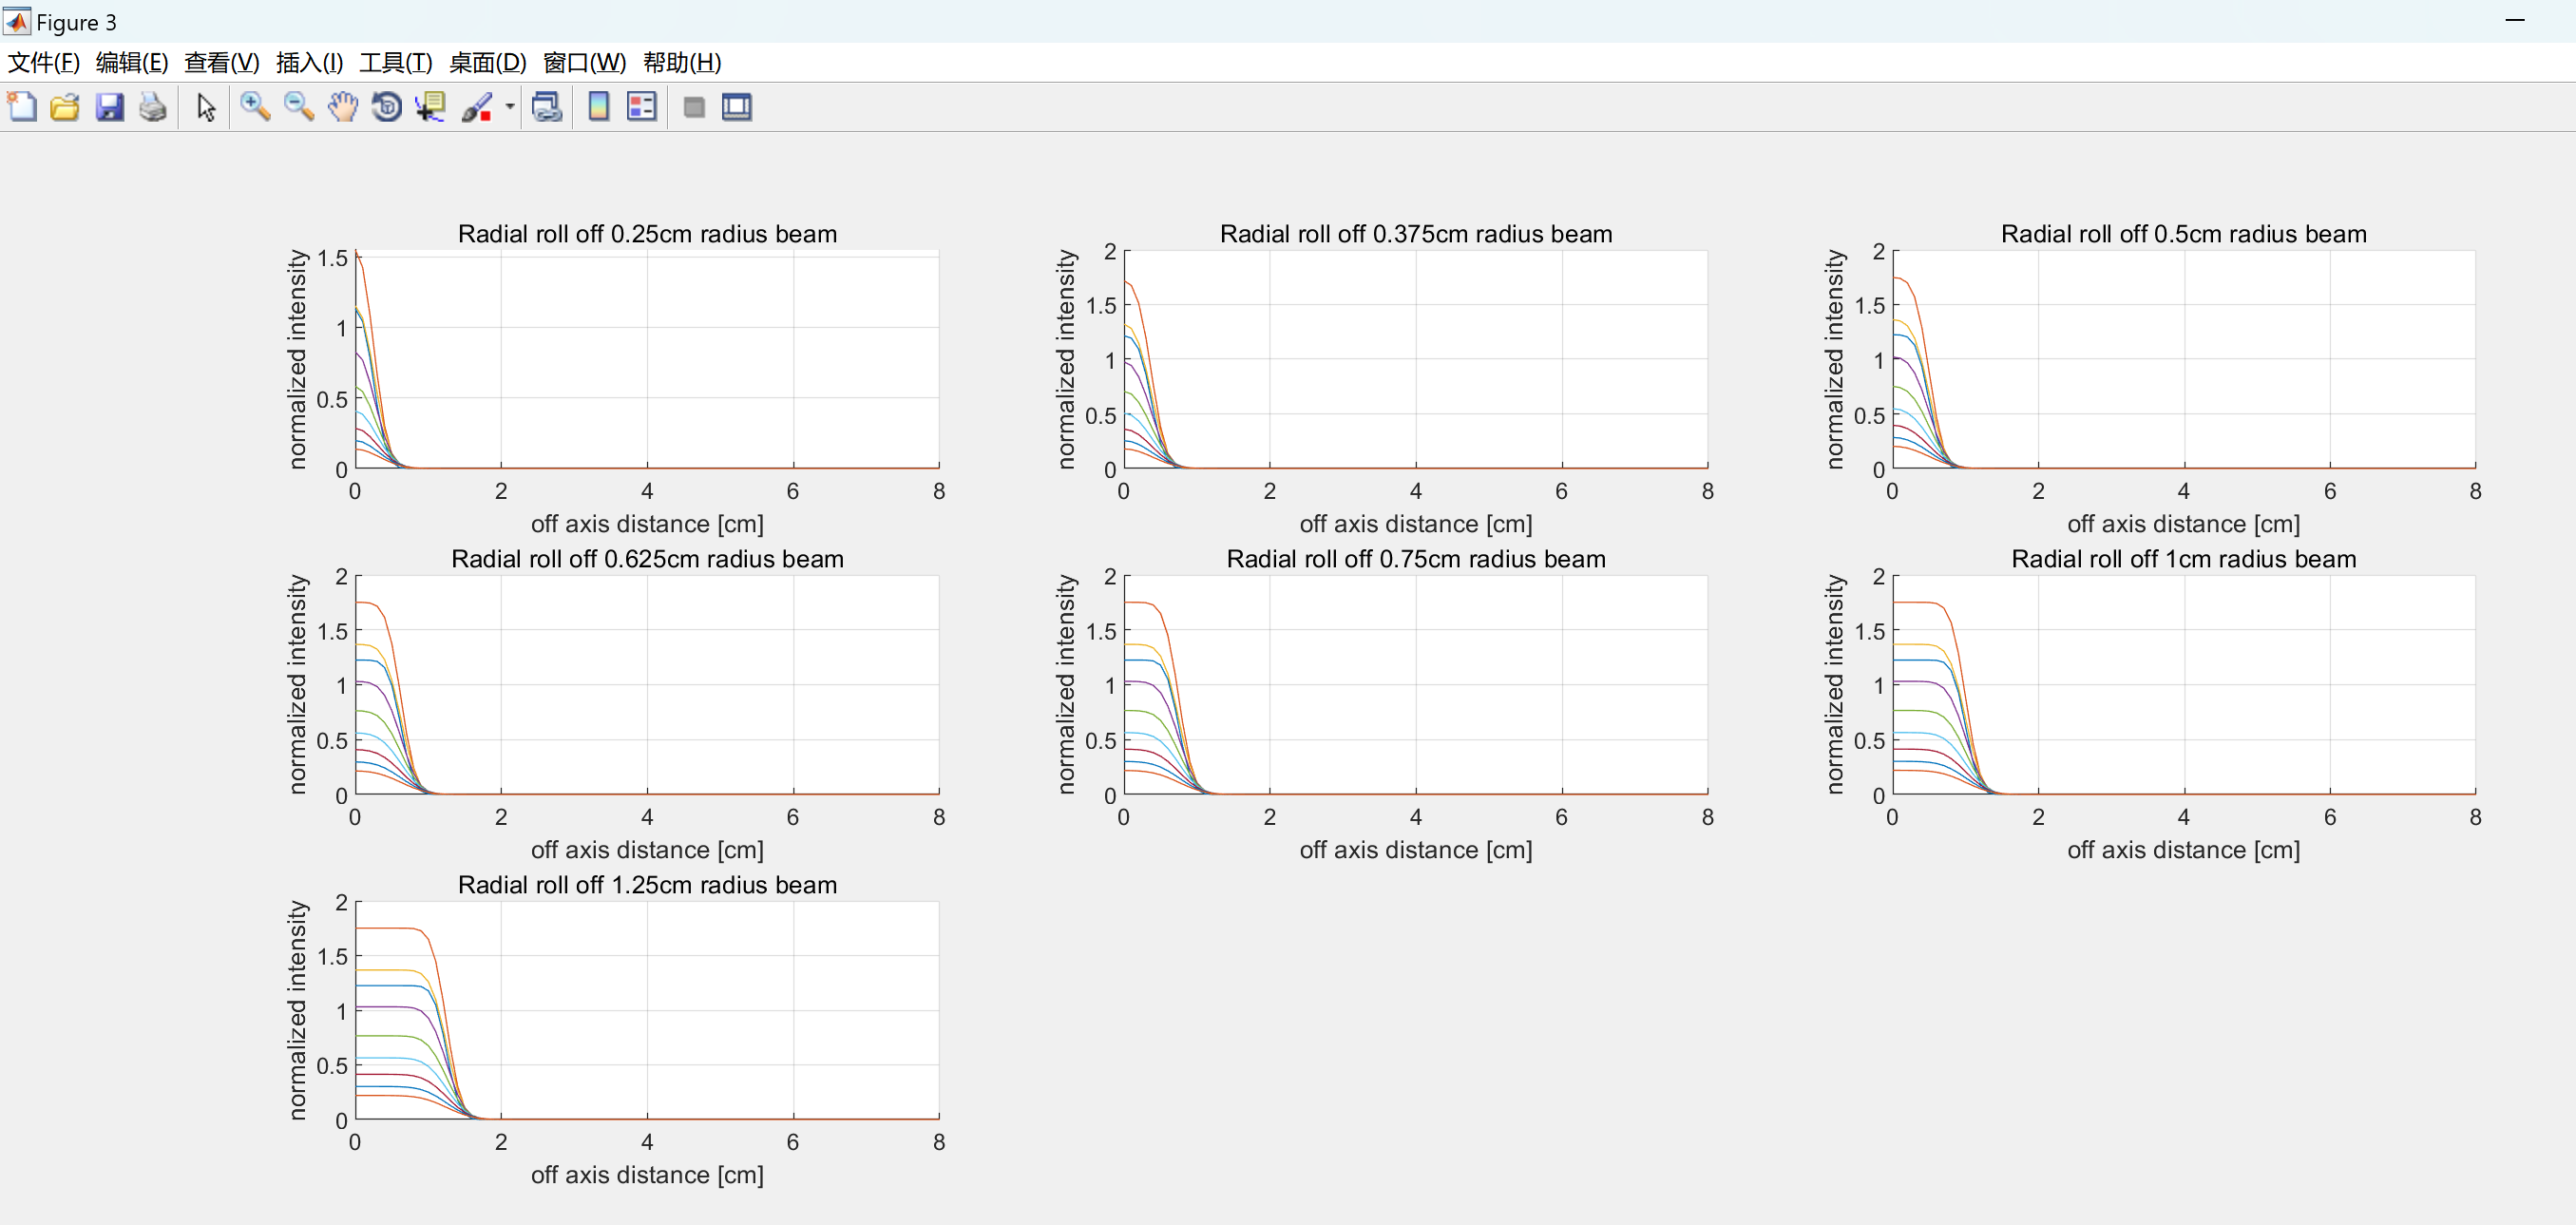Print the figure
2576x1225 pixels.
tap(153, 107)
